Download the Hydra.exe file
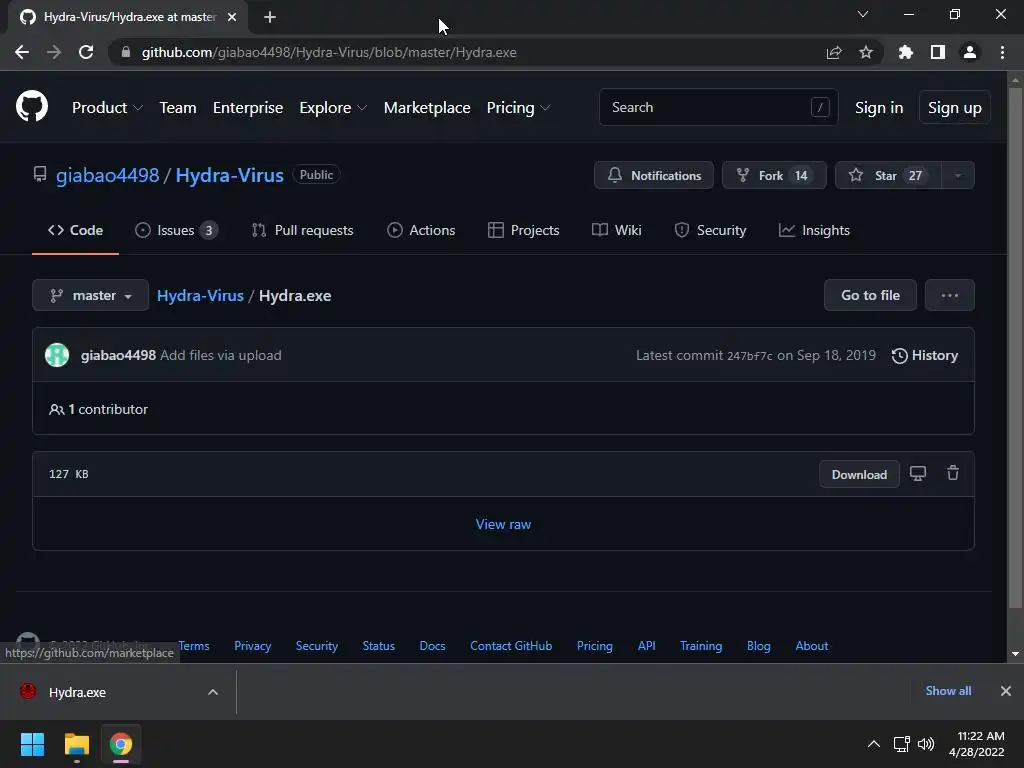Screen dimensions: 1024x768 [859, 474]
